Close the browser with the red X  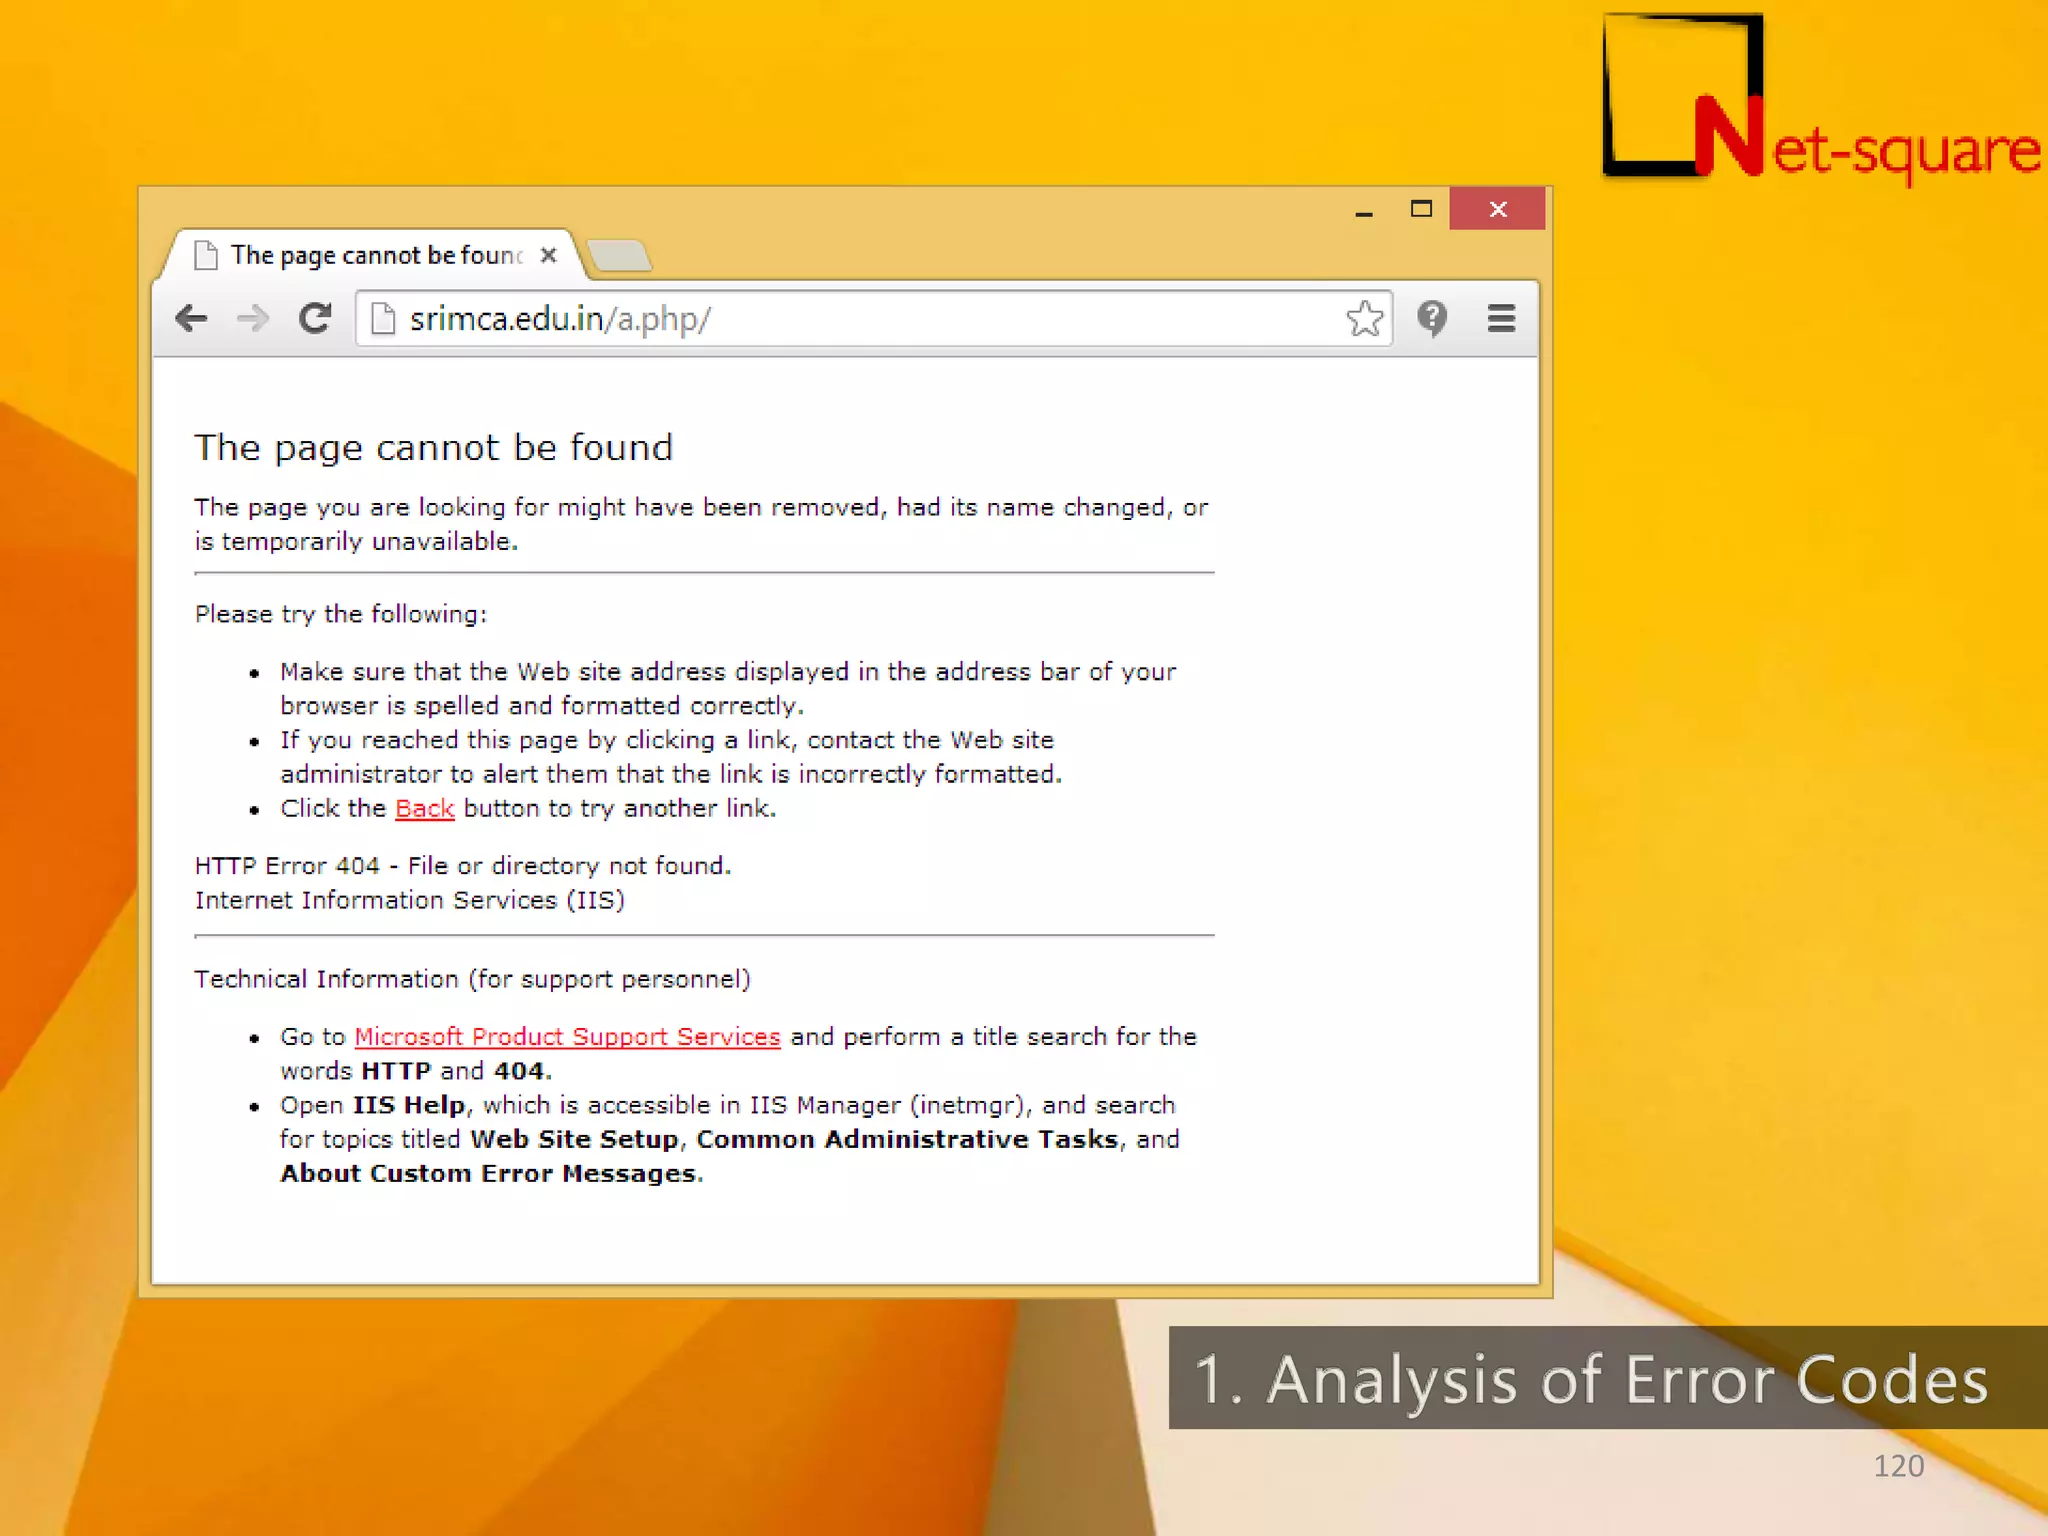point(1497,209)
